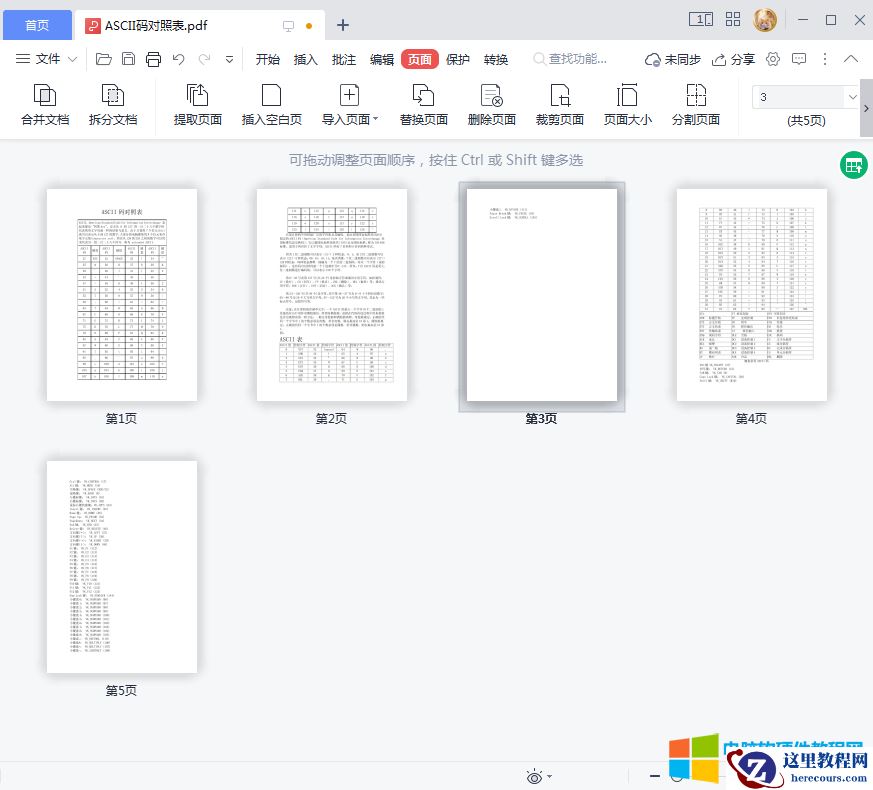Image resolution: width=873 pixels, height=790 pixels.
Task: Click the 分享 (Share) button
Action: tap(733, 59)
